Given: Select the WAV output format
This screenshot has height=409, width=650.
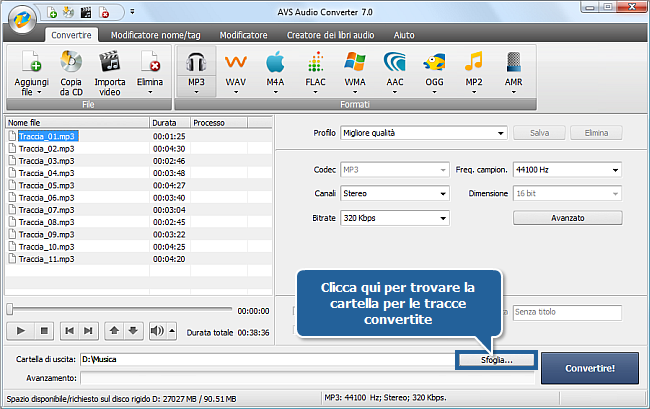Looking at the screenshot, I should [236, 63].
